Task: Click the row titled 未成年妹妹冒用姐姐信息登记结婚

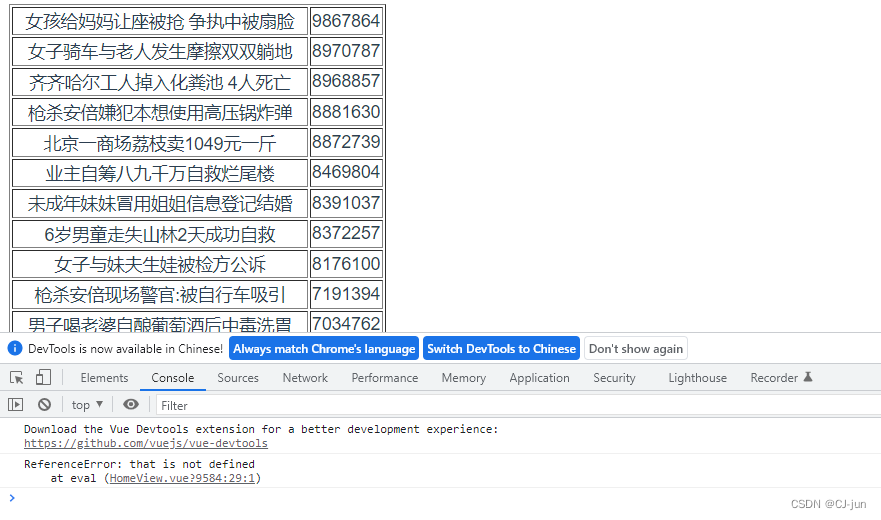Action: point(160,203)
